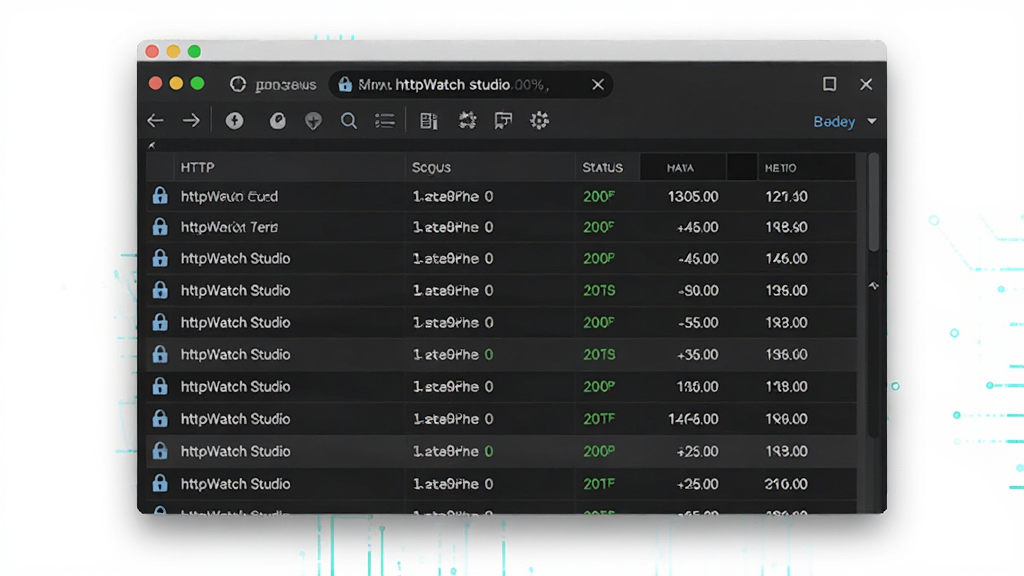1024x576 pixels.
Task: Sort by the Scqus column header
Action: [431, 168]
